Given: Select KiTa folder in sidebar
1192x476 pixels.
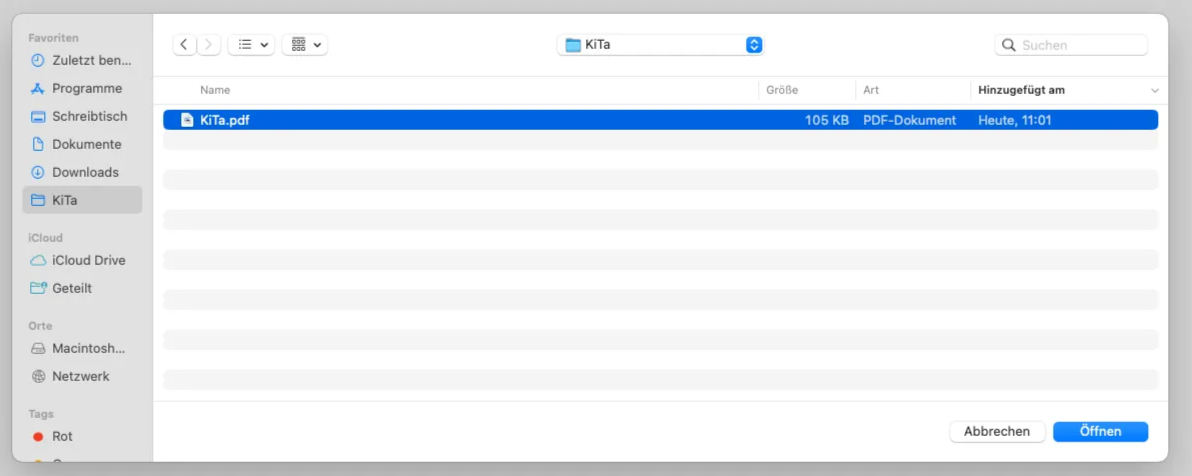Looking at the screenshot, I should (x=82, y=200).
